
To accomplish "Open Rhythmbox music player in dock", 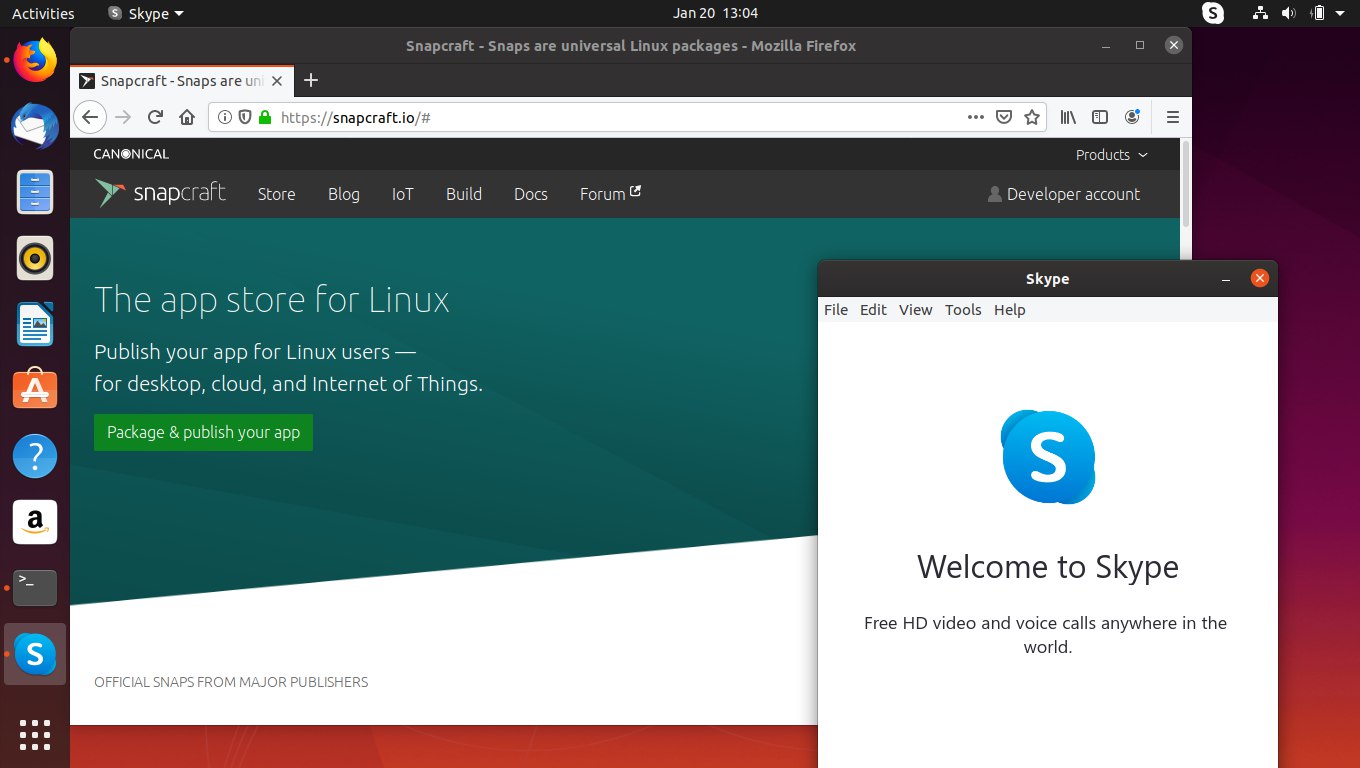I will [35, 258].
